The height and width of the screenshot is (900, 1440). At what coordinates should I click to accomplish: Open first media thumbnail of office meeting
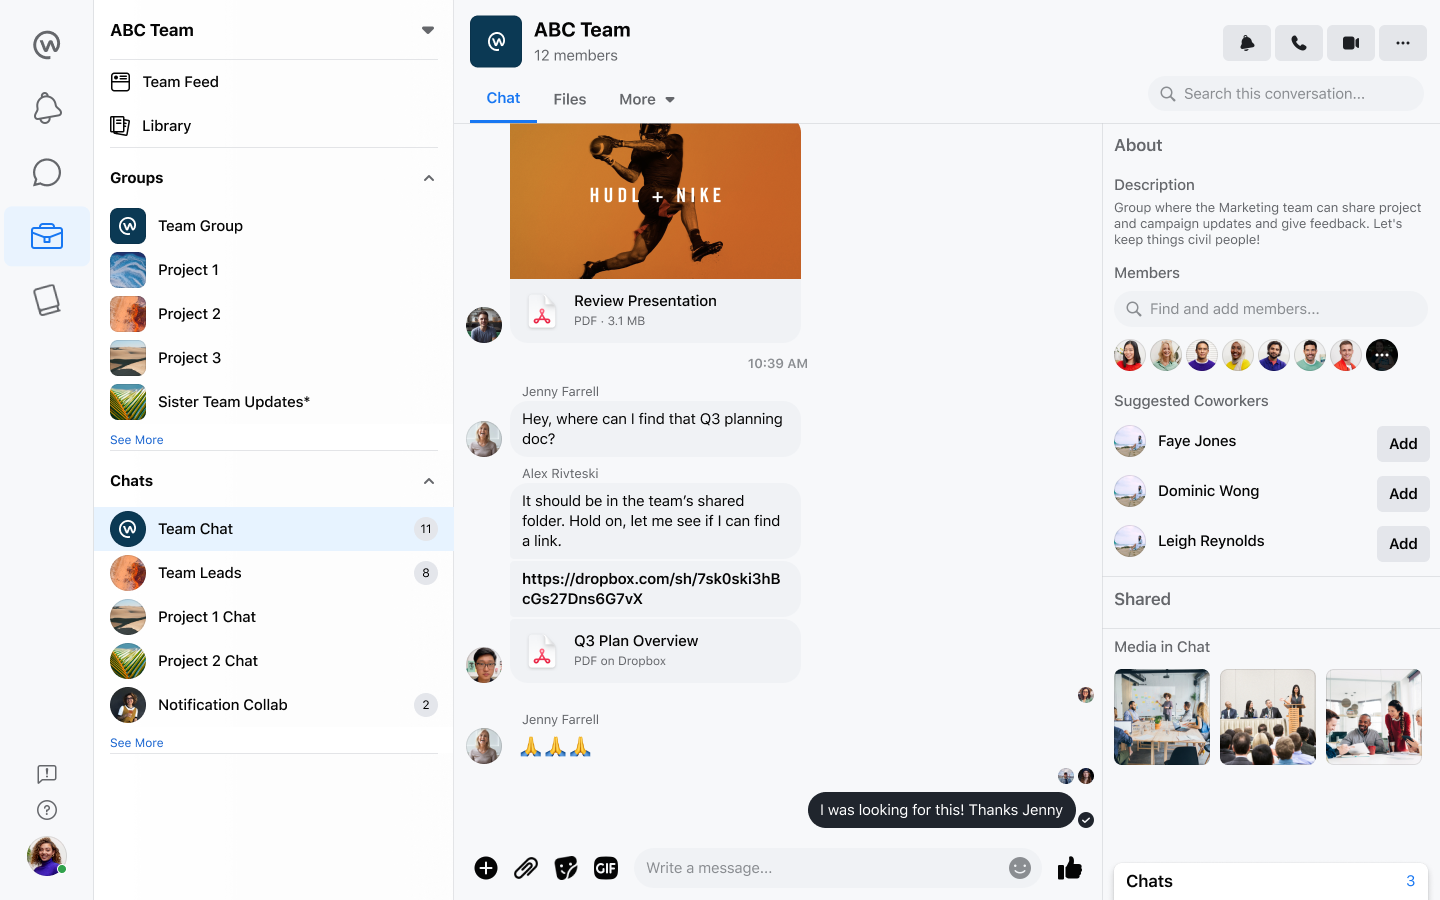coord(1162,717)
